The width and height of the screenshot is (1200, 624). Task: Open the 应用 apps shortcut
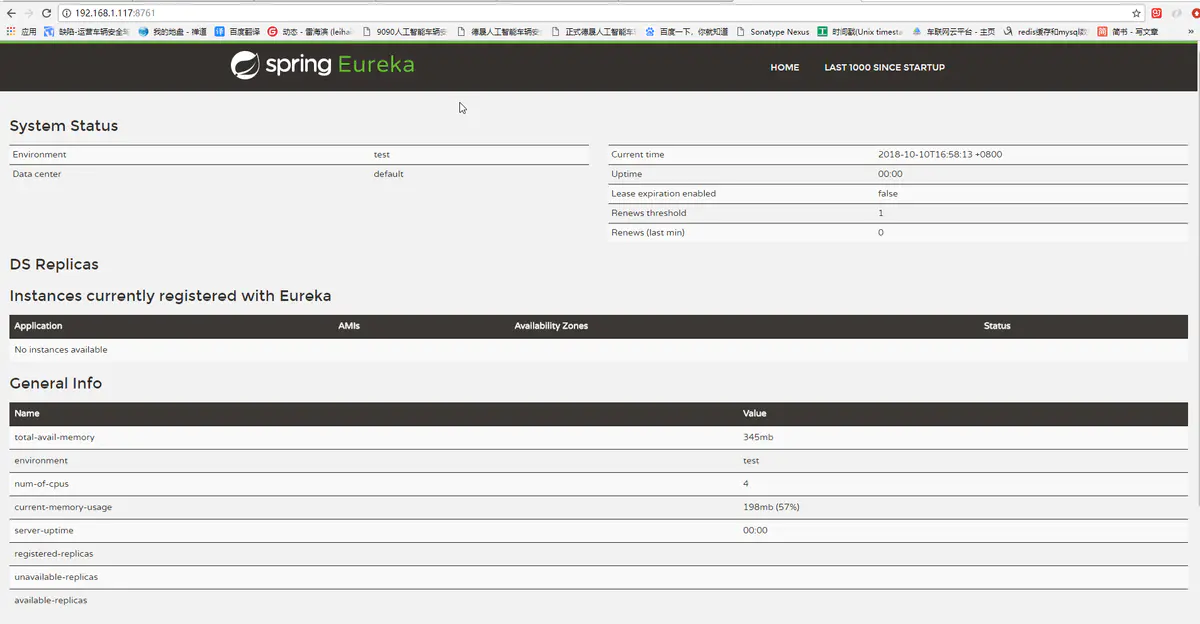(x=22, y=31)
